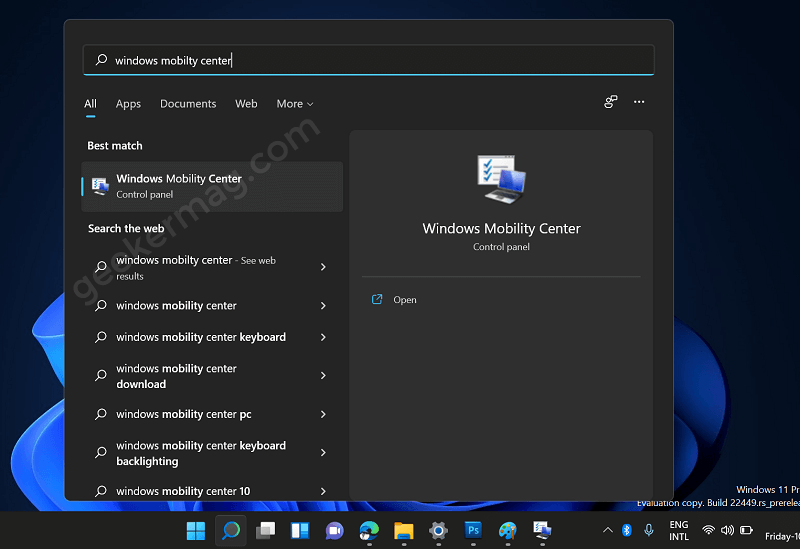Viewport: 800px width, 549px height.
Task: Switch to the All filter tab
Action: [x=90, y=104]
